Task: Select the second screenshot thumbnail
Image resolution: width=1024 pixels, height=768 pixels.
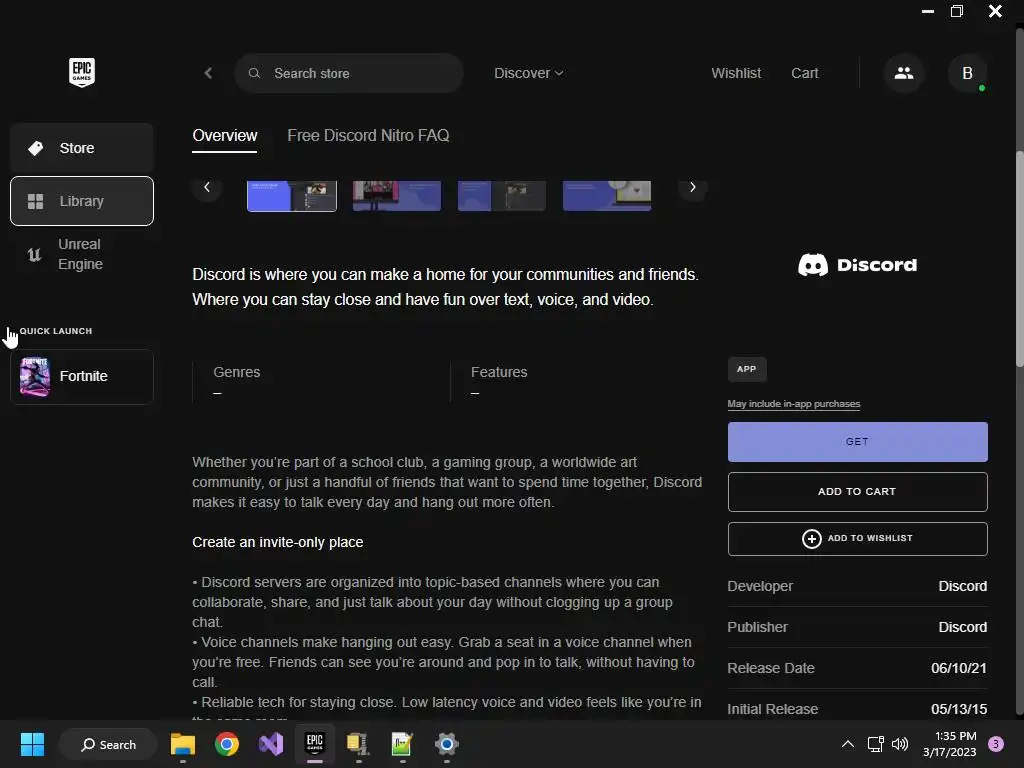Action: (397, 196)
